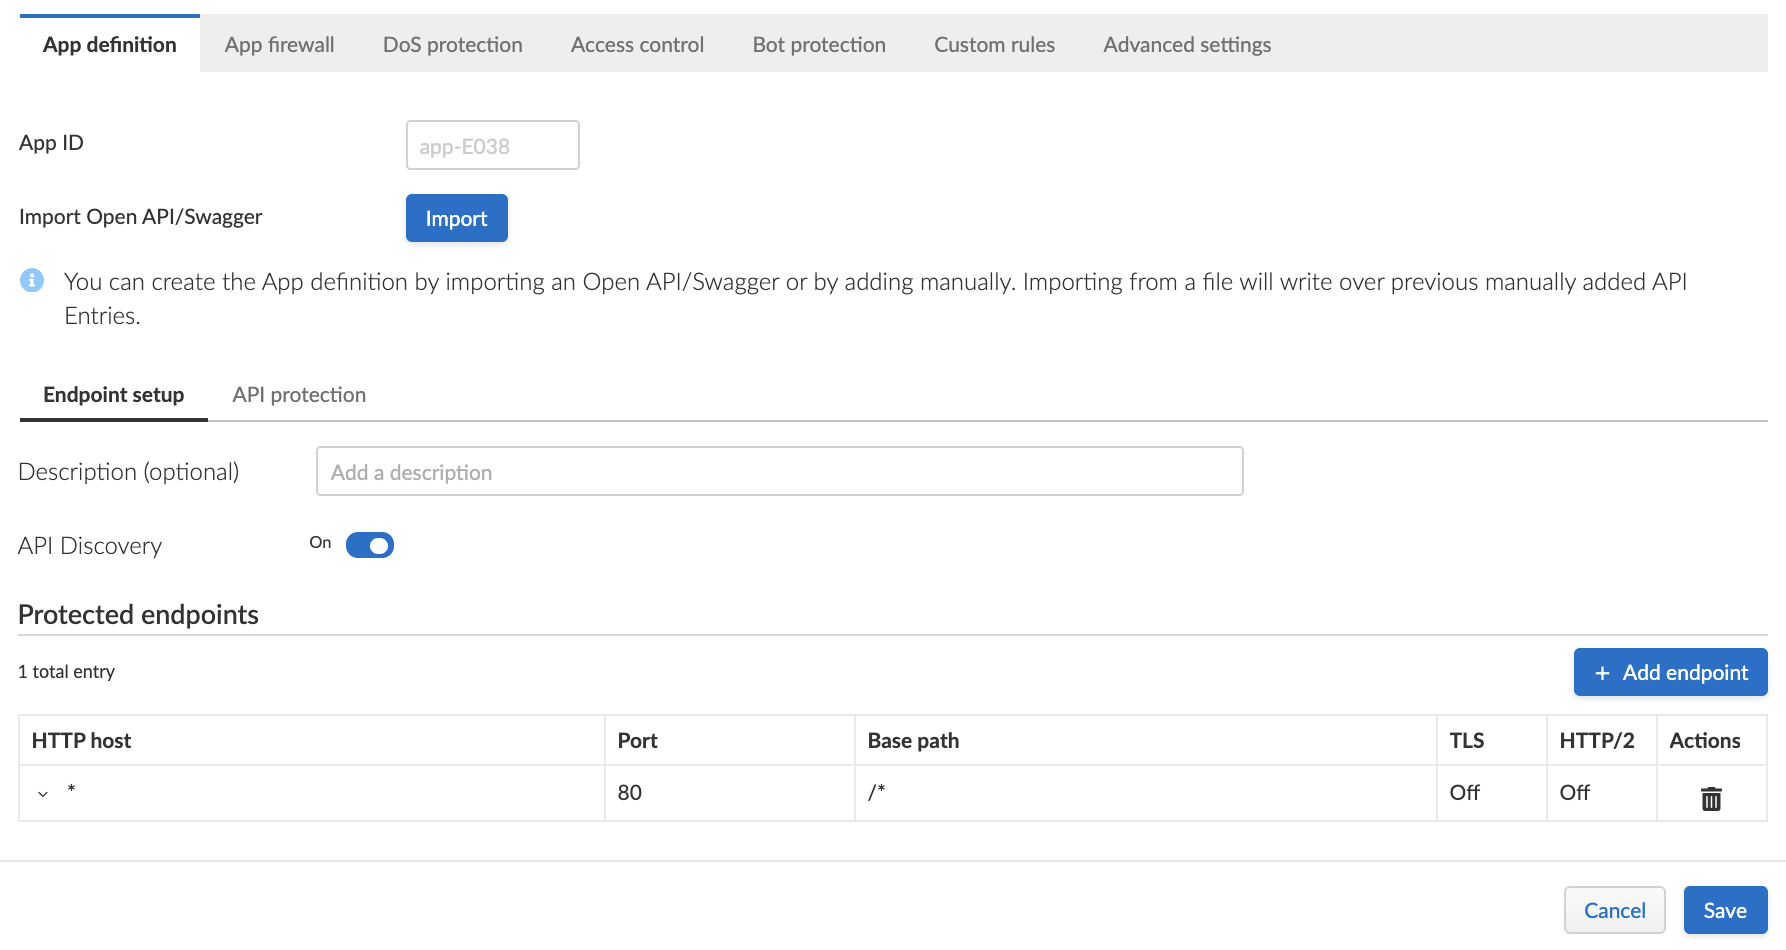Select the base path /* cell
The height and width of the screenshot is (950, 1786).
[x=1146, y=793]
